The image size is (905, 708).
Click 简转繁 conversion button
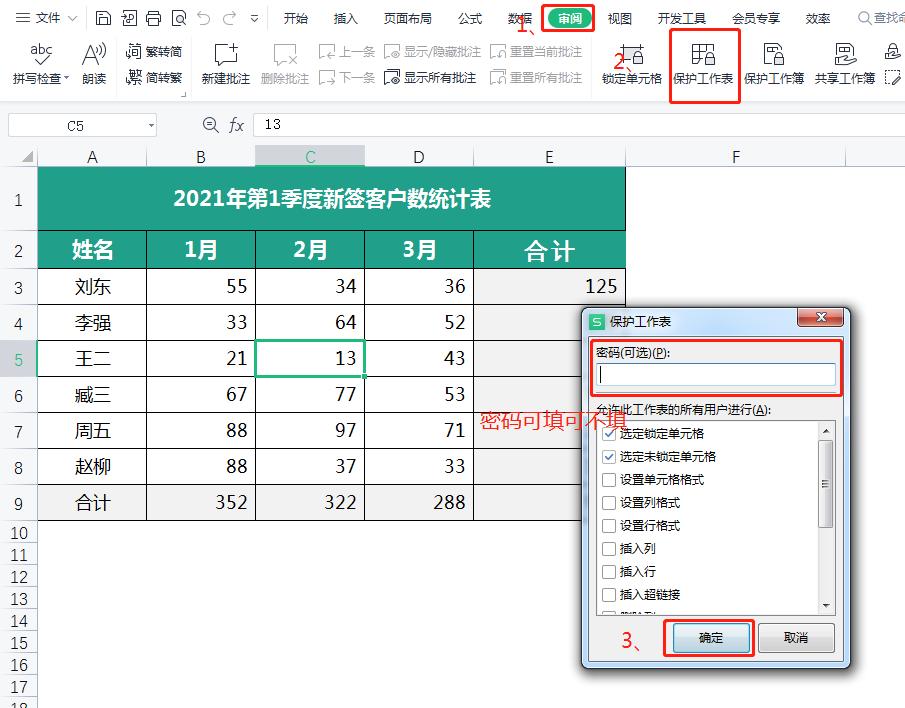point(154,77)
